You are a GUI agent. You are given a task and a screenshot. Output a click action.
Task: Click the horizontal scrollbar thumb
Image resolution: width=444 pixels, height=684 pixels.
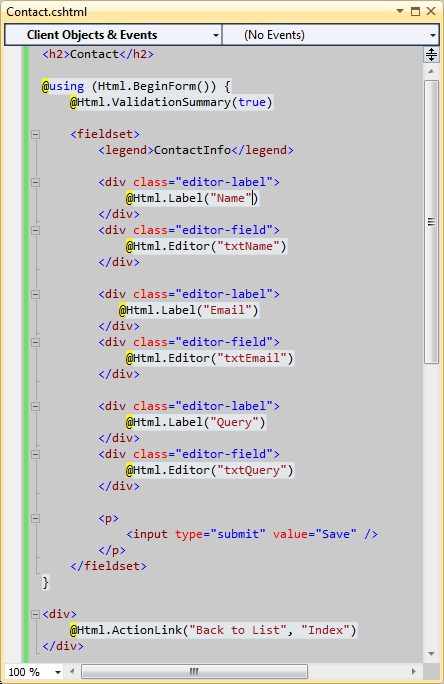click(x=195, y=671)
